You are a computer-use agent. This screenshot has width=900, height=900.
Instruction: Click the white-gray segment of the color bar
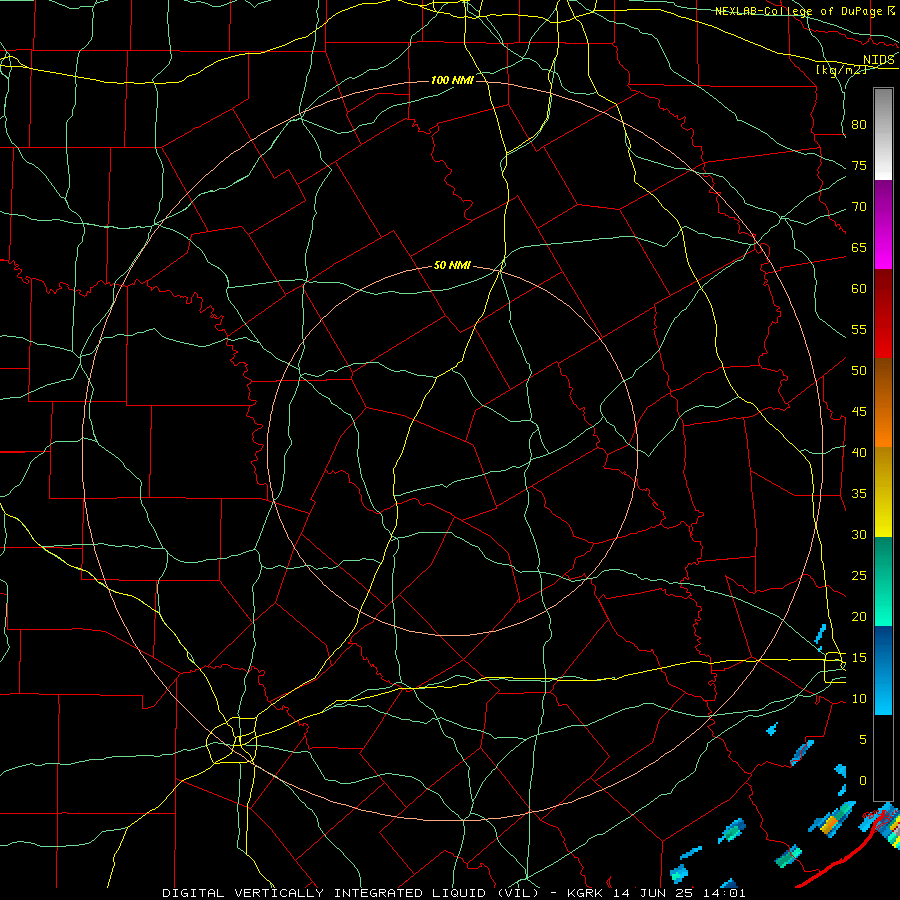pyautogui.click(x=883, y=134)
